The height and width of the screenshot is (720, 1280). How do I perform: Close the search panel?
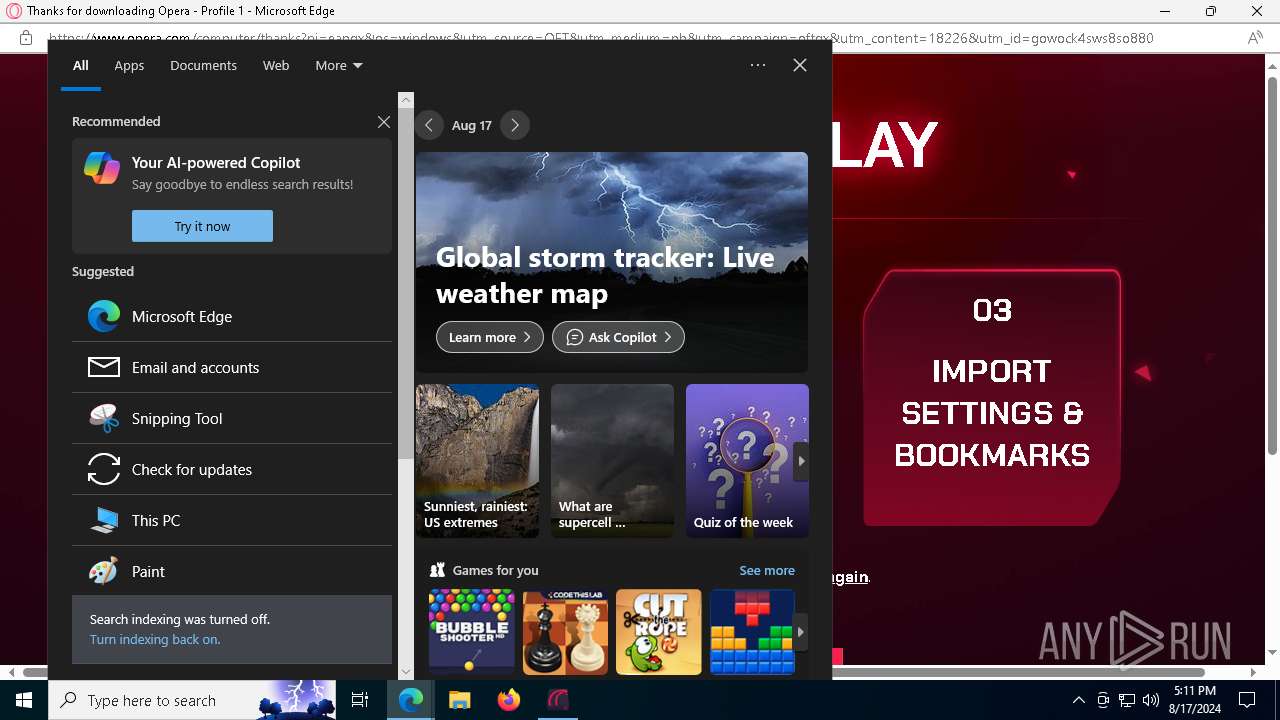click(x=800, y=65)
